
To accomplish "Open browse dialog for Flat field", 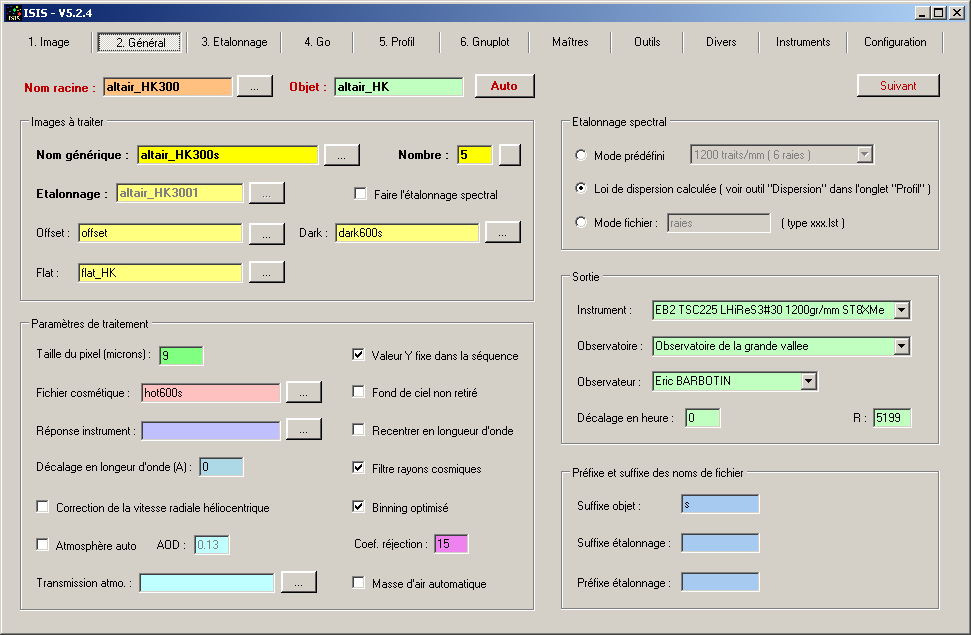I will 267,272.
